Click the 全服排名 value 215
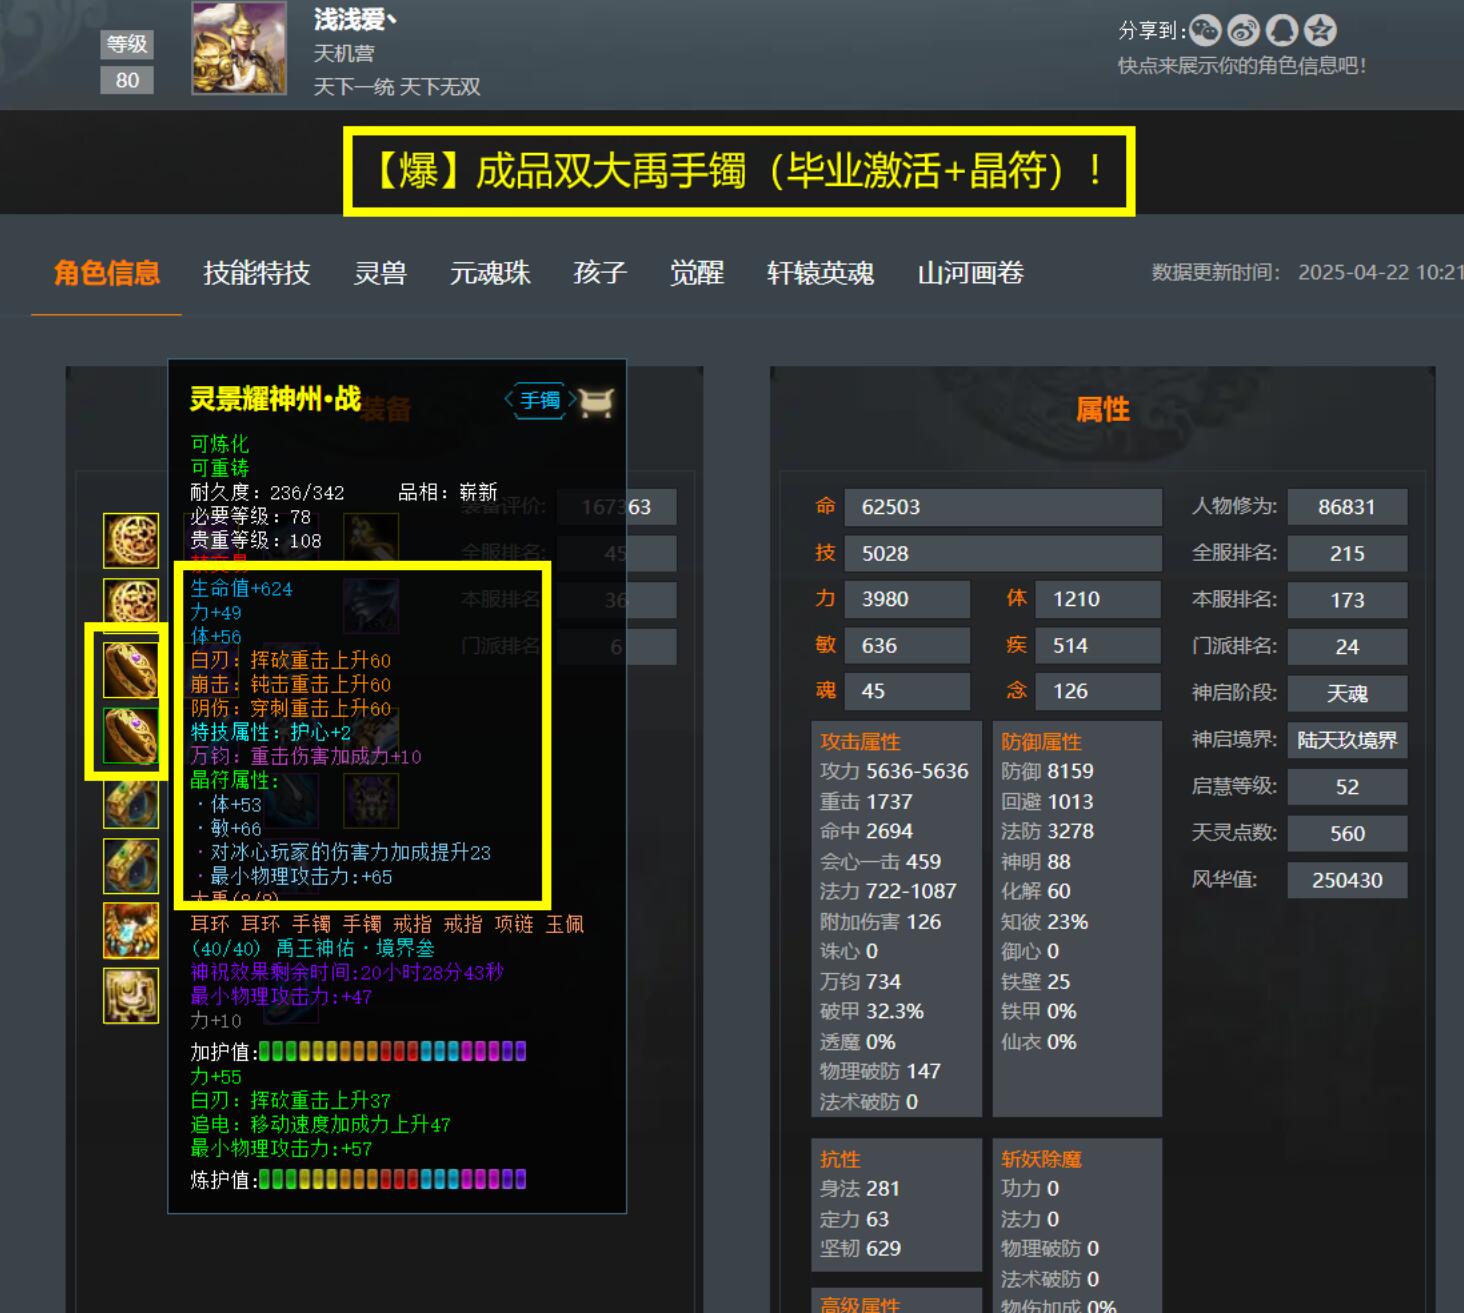This screenshot has width=1464, height=1313. [x=1347, y=554]
